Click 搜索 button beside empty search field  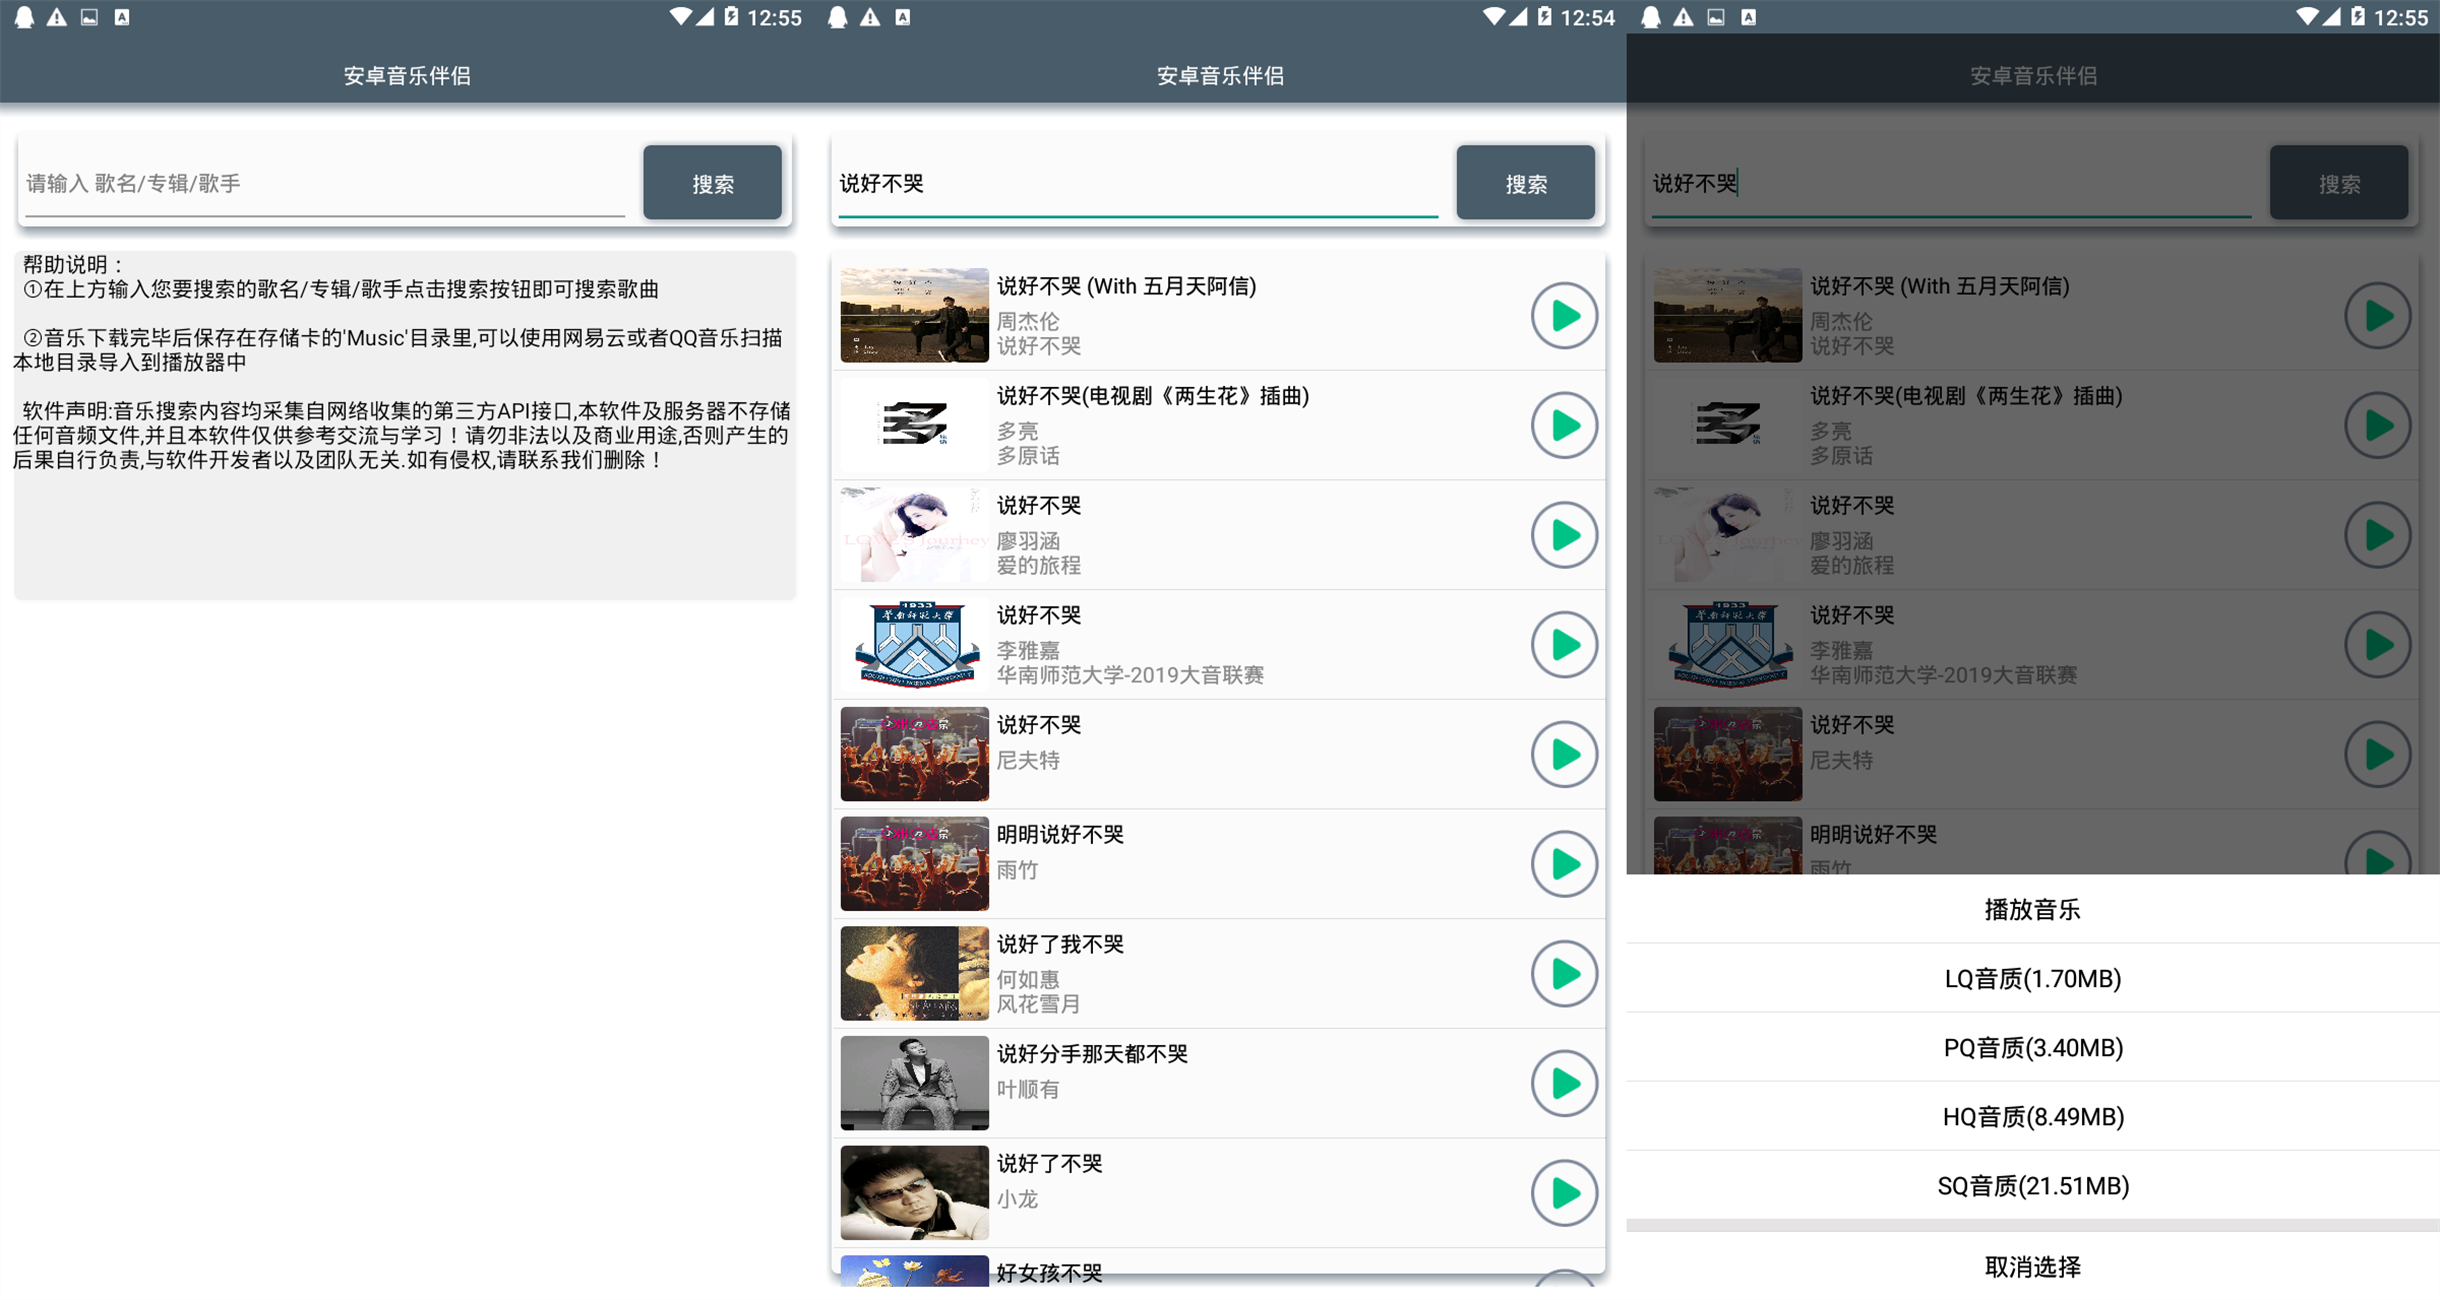point(712,183)
